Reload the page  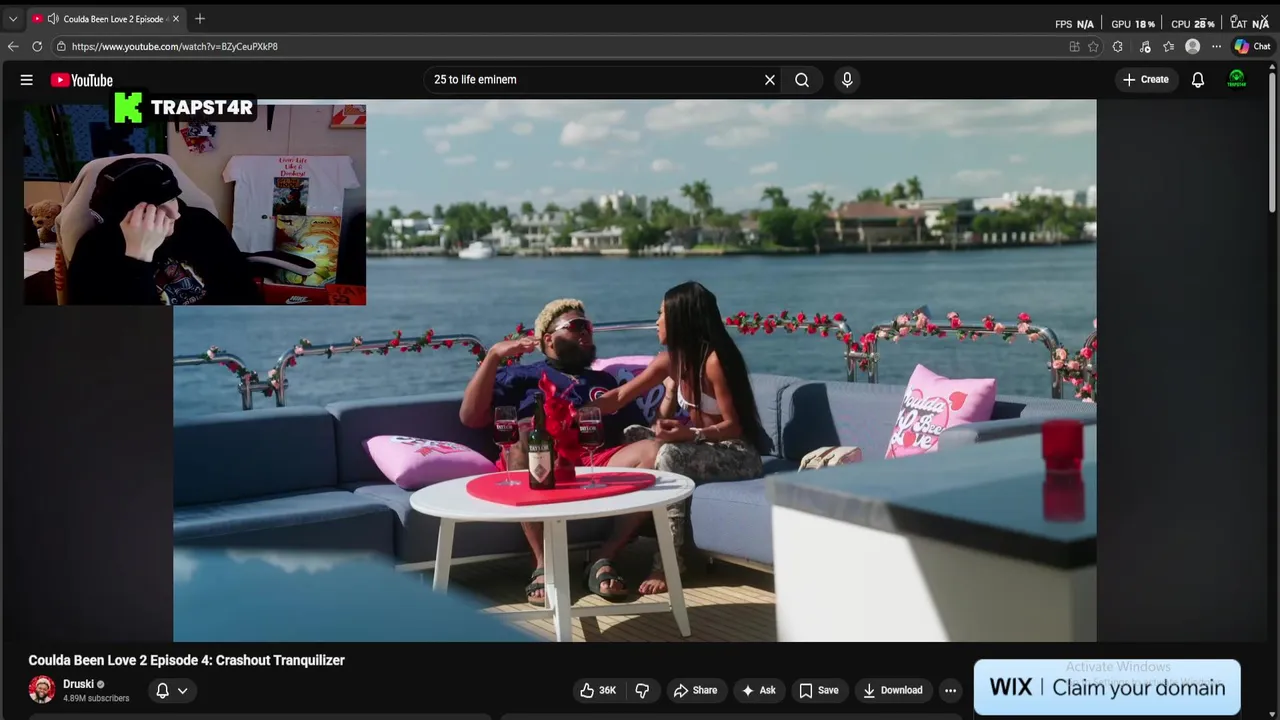tap(37, 46)
